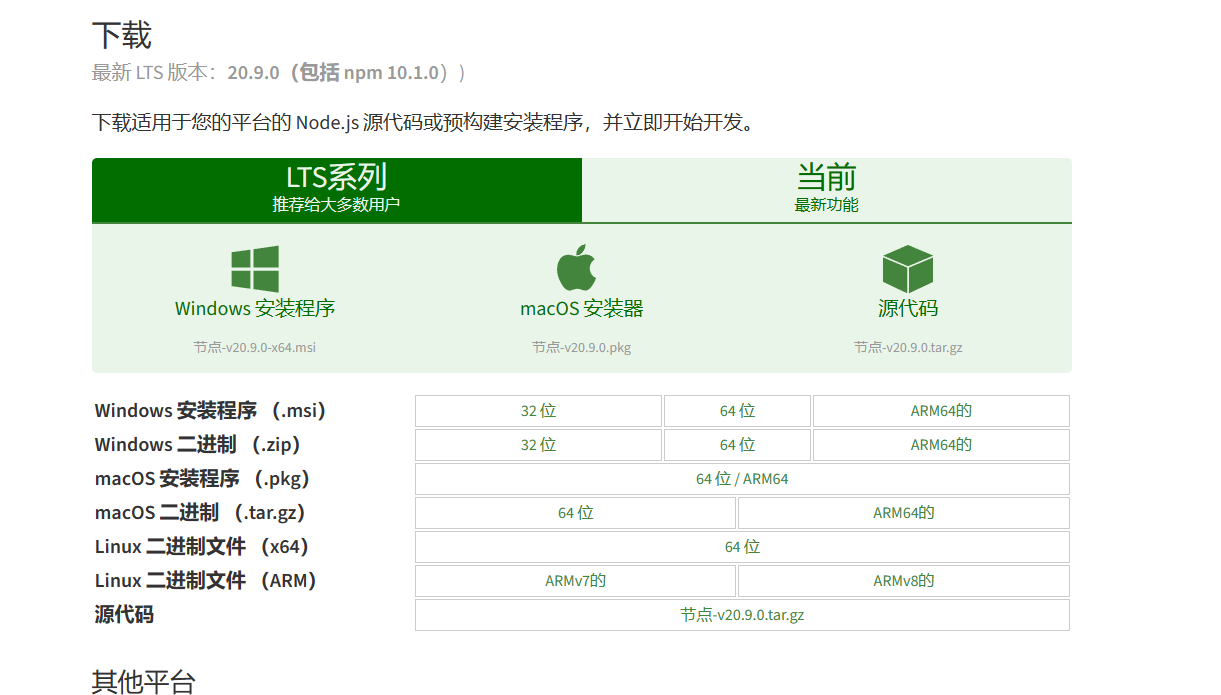Viewport: 1221px width, 695px height.
Task: Switch to the 当前 latest features tab
Action: pos(826,189)
